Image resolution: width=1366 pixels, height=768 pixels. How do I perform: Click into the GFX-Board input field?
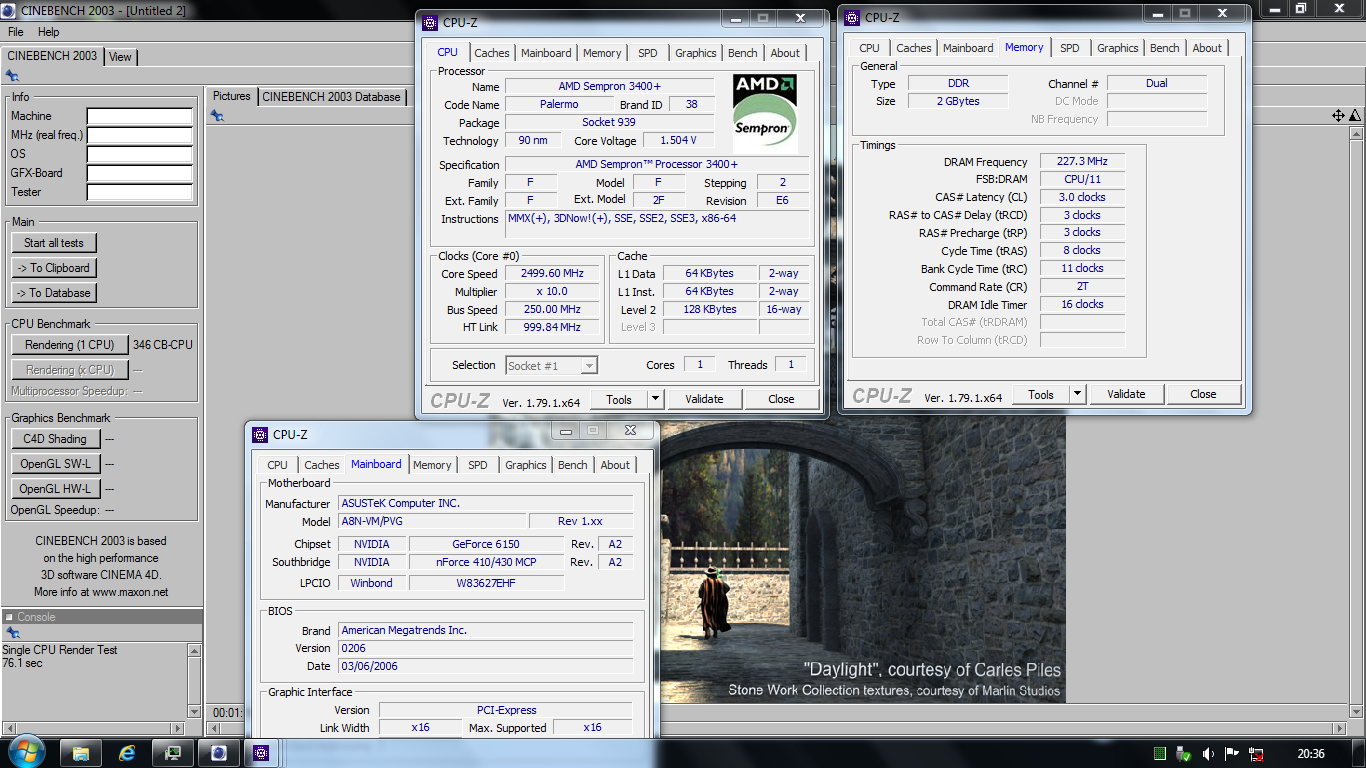pyautogui.click(x=140, y=173)
